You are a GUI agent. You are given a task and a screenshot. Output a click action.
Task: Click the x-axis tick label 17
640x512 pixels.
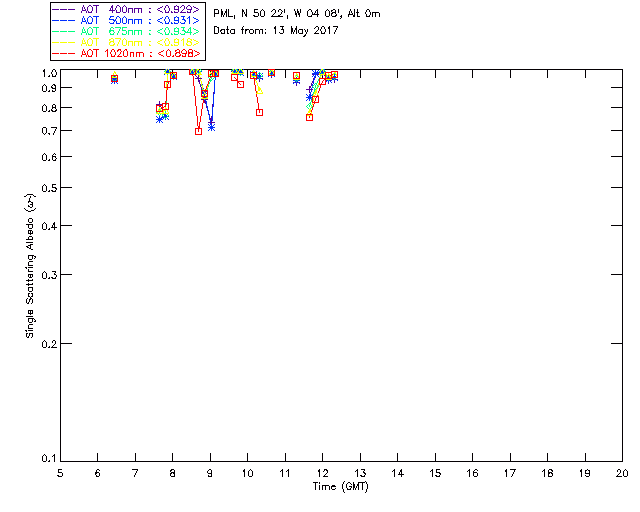tap(510, 473)
